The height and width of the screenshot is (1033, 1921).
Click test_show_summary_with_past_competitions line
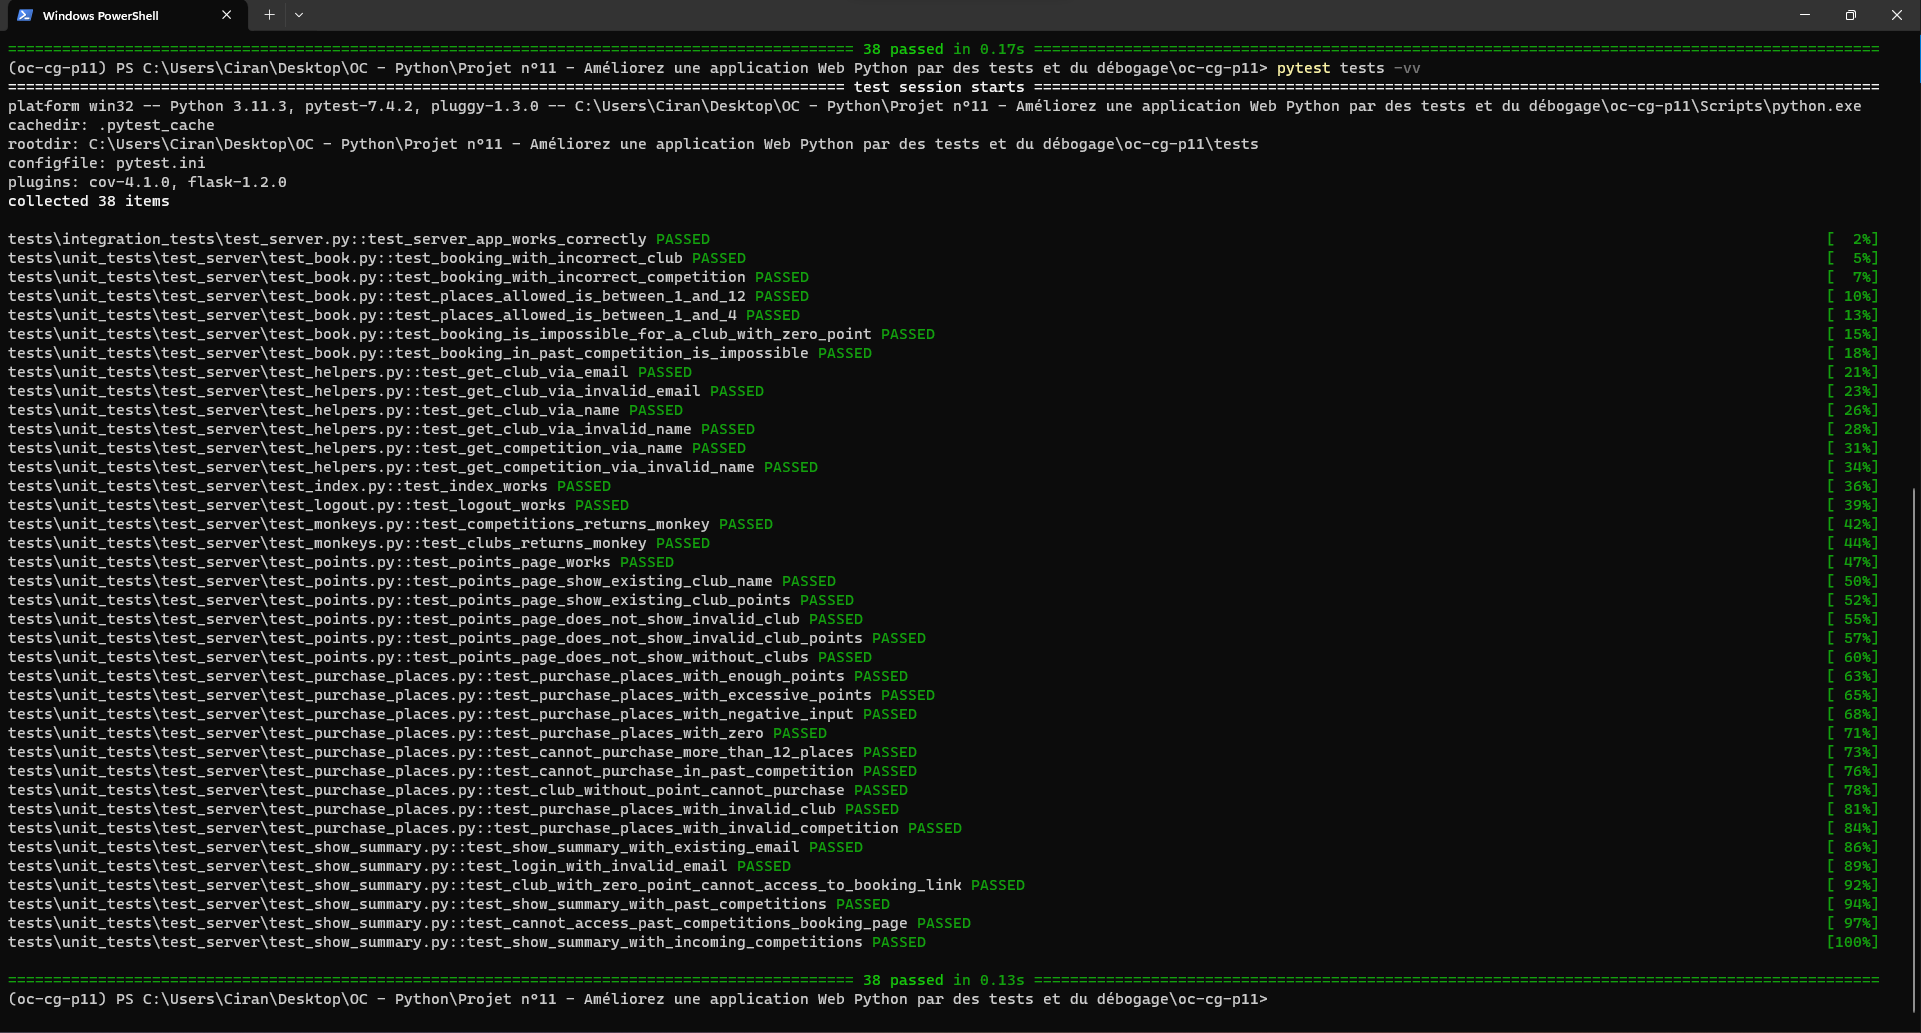pos(449,904)
